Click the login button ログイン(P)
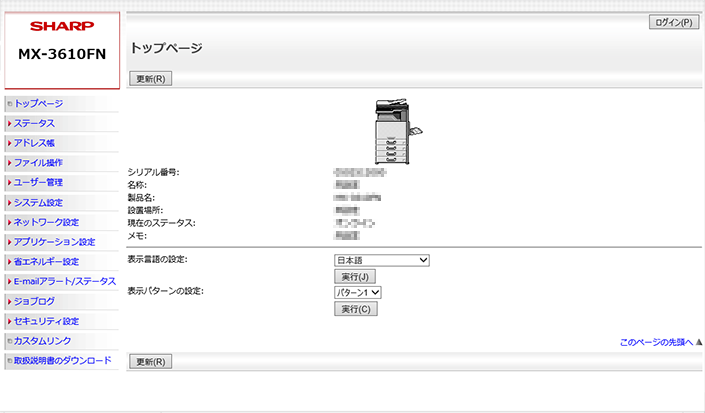This screenshot has width=705, height=413. pyautogui.click(x=673, y=22)
